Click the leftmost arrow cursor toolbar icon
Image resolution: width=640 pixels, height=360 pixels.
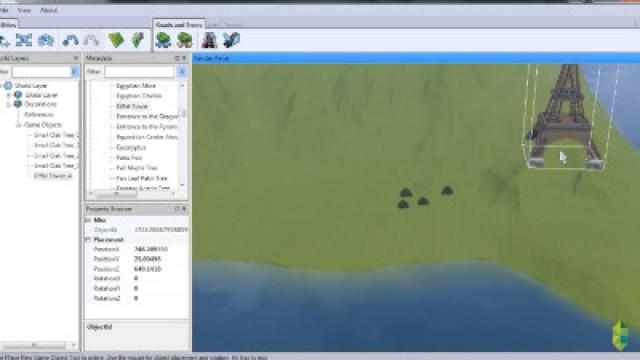[x=4, y=40]
